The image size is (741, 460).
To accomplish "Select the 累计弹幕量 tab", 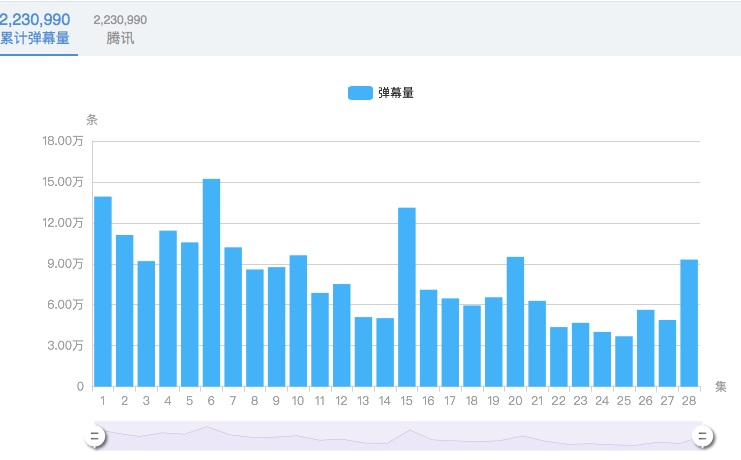I will (36, 29).
